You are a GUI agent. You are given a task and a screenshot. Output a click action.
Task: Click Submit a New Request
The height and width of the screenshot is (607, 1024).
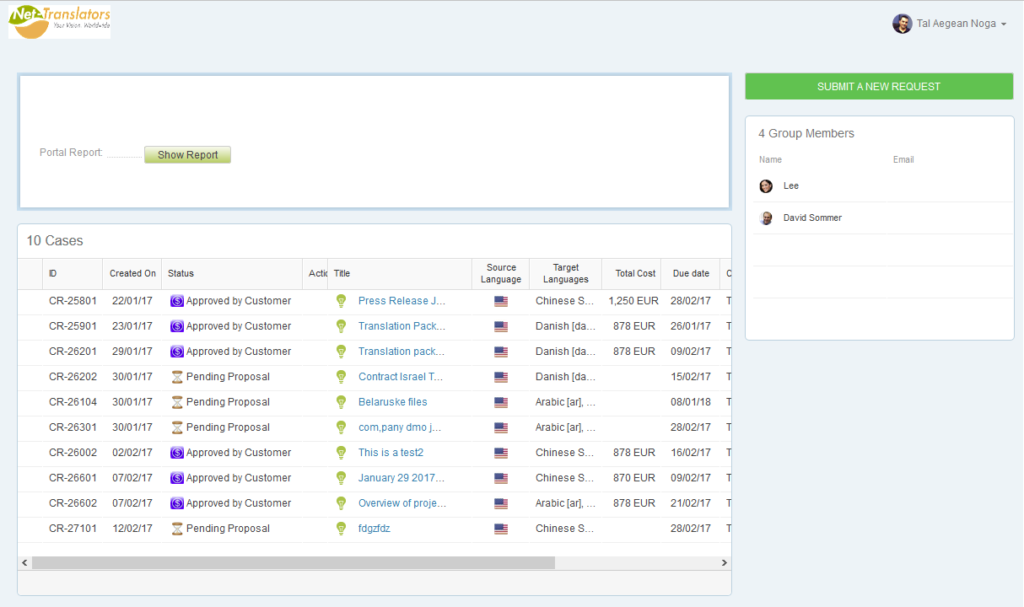click(x=879, y=86)
